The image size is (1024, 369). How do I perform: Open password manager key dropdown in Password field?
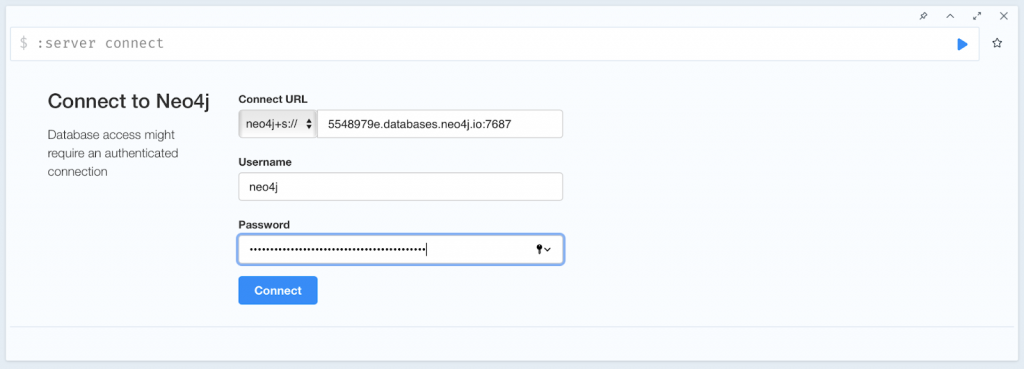click(x=543, y=249)
